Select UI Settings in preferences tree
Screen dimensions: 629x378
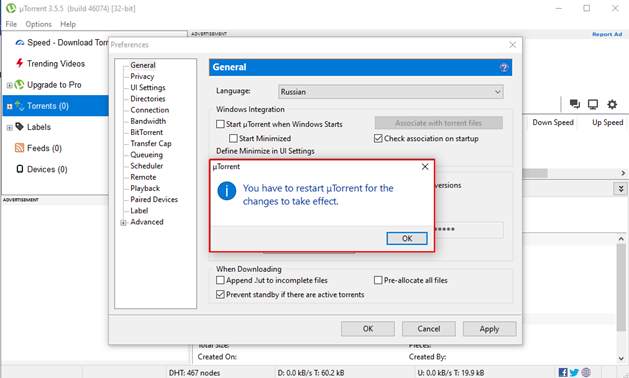click(148, 87)
